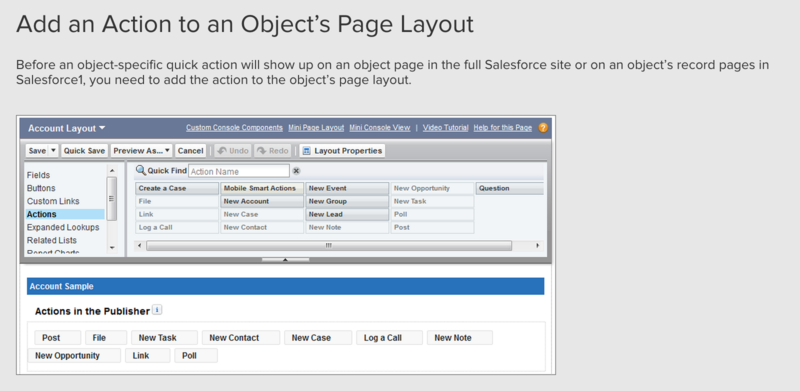800x391 pixels.
Task: Open the Save dropdown arrow
Action: point(54,151)
